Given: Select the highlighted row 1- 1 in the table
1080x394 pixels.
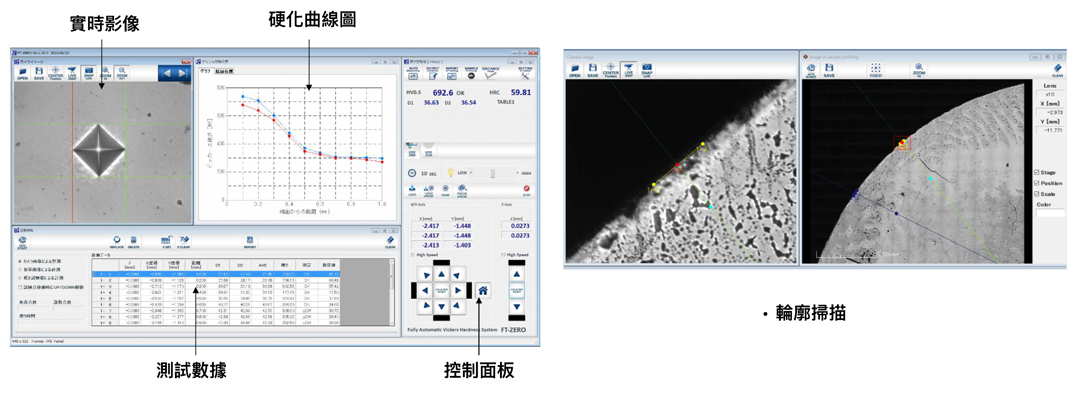Looking at the screenshot, I should pos(216,274).
